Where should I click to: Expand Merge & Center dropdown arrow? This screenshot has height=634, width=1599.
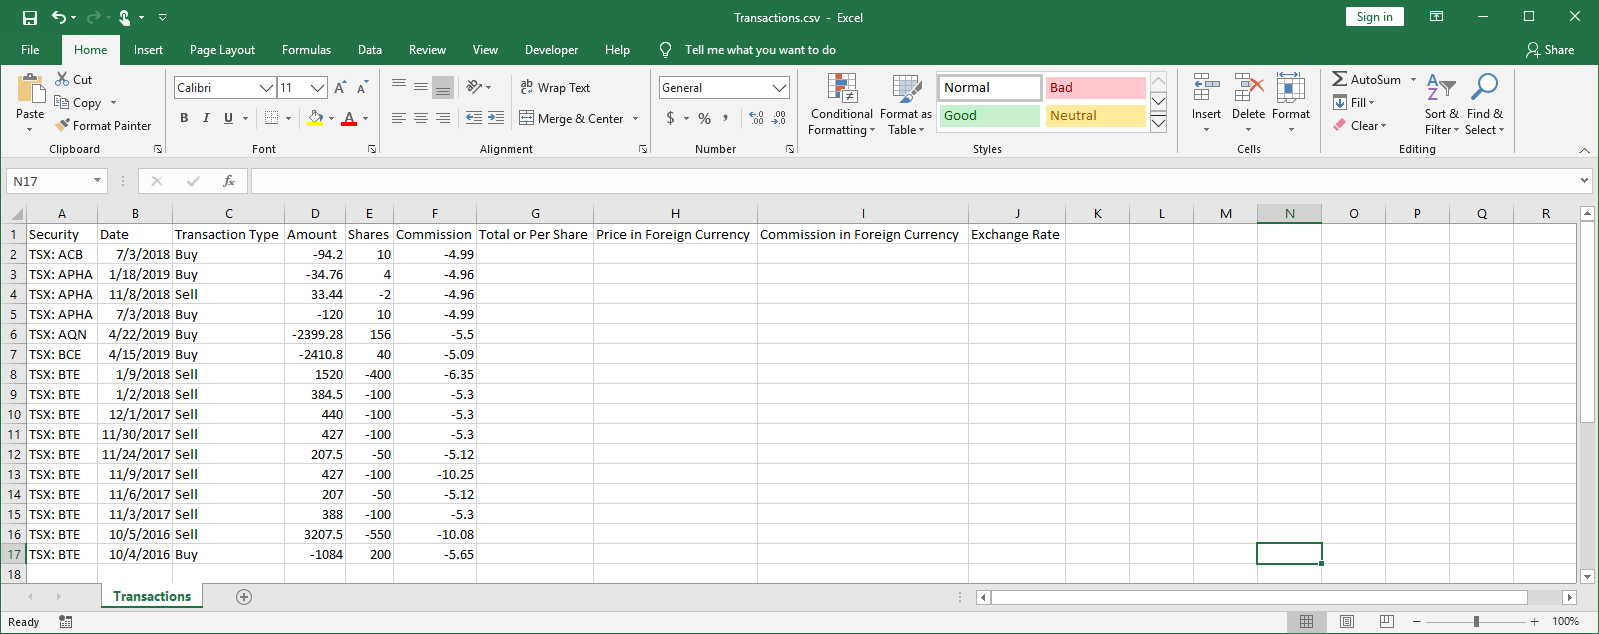click(x=635, y=118)
